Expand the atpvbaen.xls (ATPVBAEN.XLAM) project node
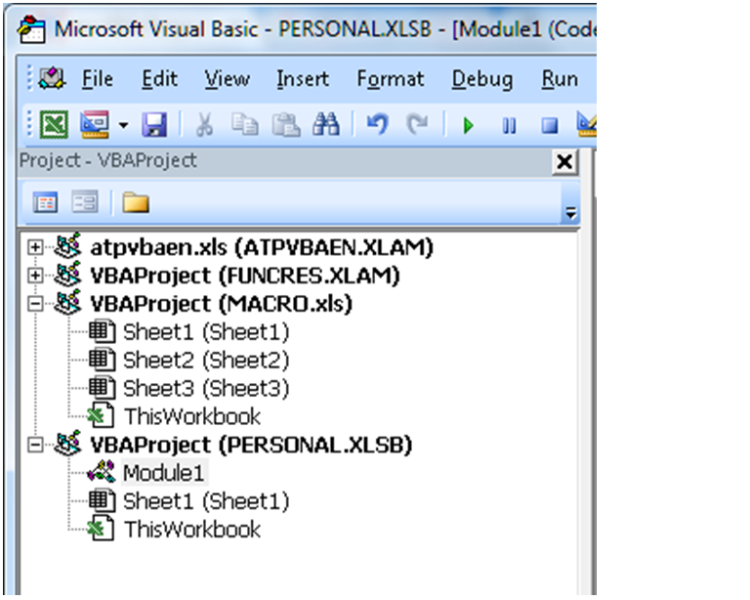This screenshot has height=600, width=750. coord(37,247)
